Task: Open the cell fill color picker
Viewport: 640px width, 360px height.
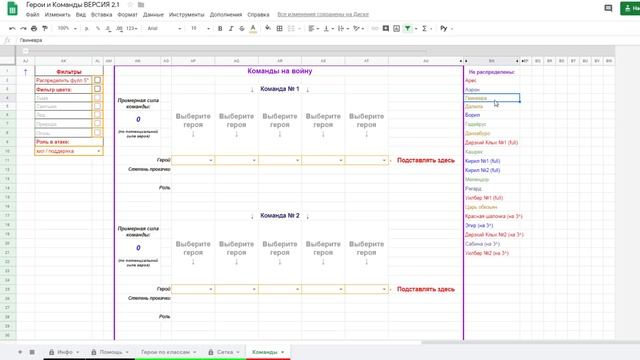Action: point(268,29)
